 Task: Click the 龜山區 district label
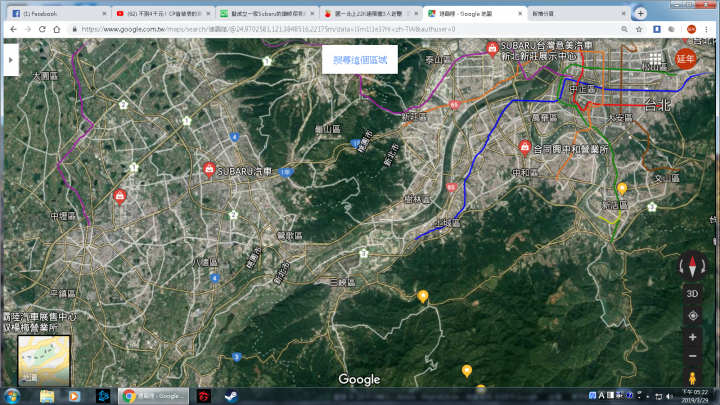(328, 129)
